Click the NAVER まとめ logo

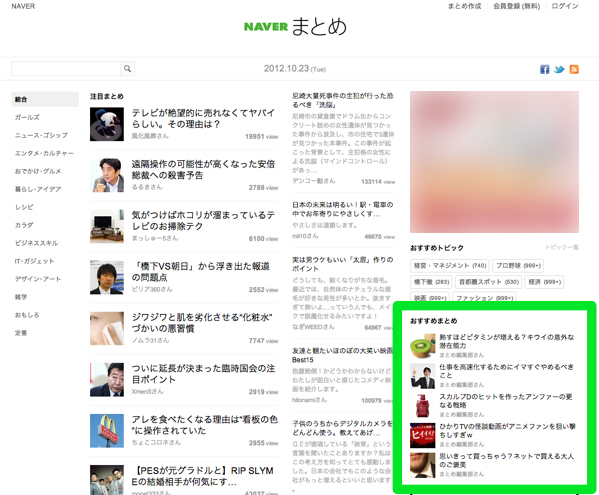[295, 26]
